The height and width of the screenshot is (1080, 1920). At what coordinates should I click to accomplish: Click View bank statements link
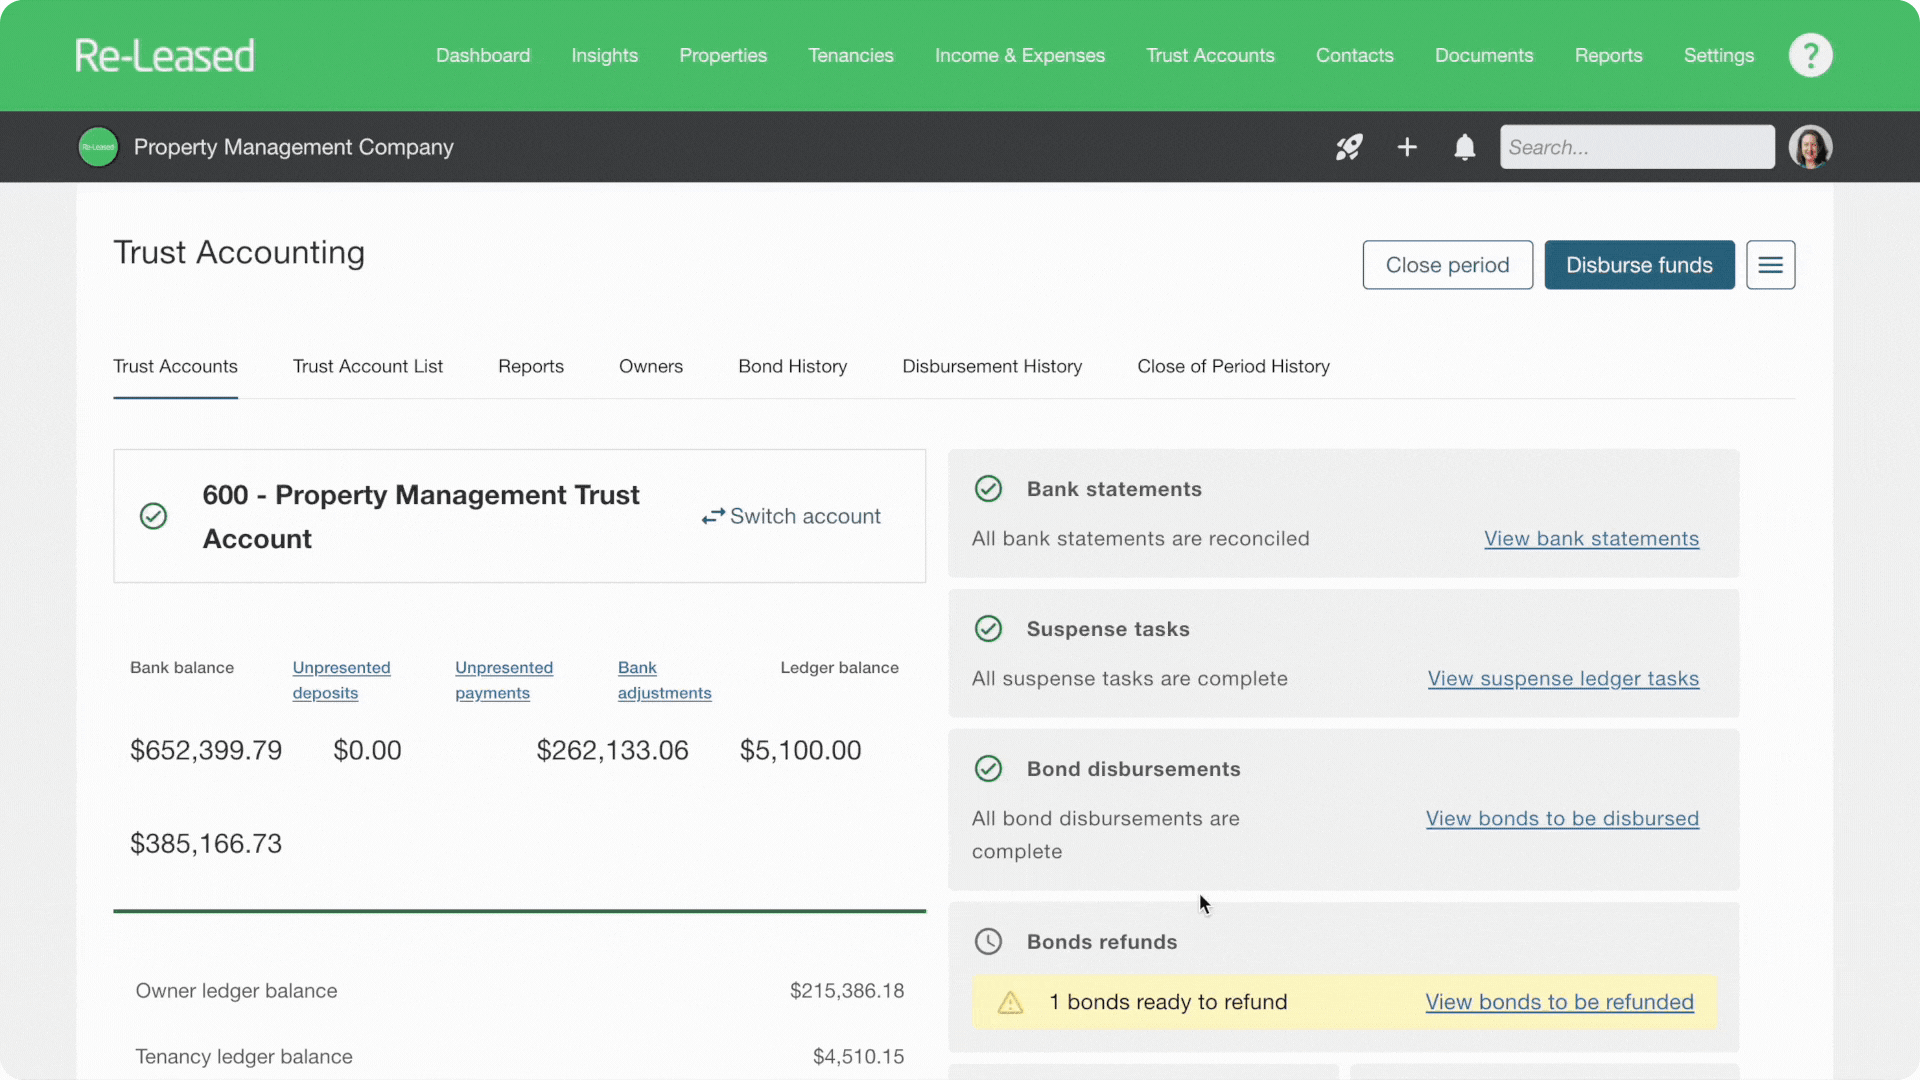pyautogui.click(x=1591, y=539)
